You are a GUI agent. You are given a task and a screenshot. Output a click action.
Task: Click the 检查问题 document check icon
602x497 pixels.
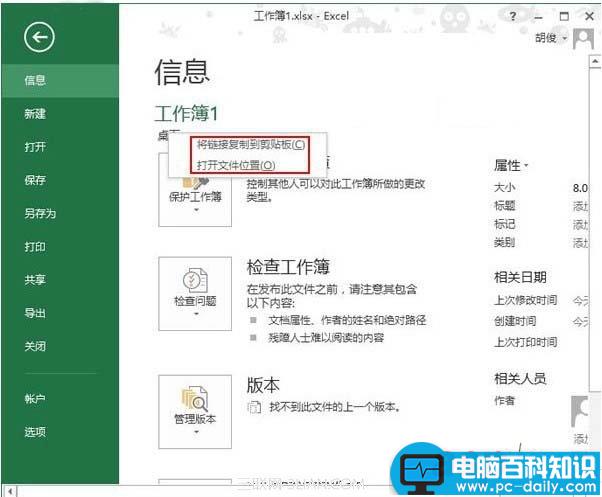[195, 280]
